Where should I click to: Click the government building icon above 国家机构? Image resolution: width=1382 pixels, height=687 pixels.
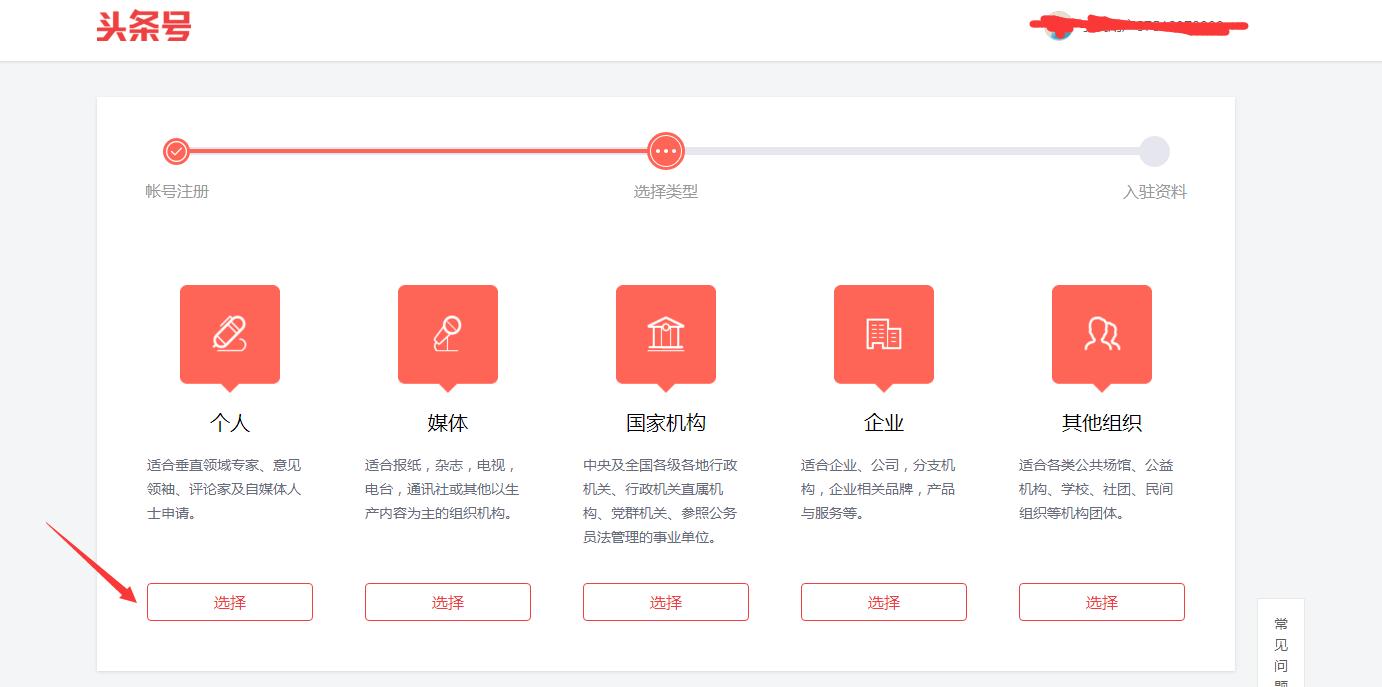665,334
